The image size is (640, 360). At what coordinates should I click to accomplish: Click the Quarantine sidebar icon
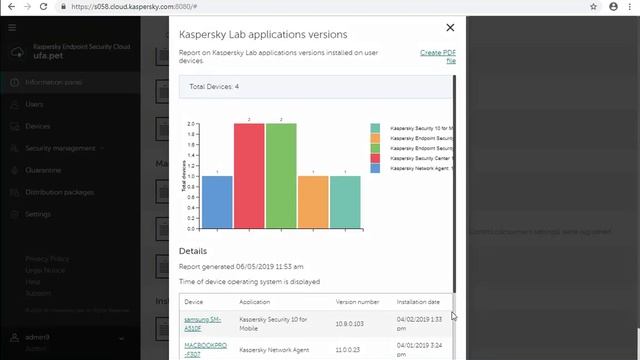coord(15,170)
